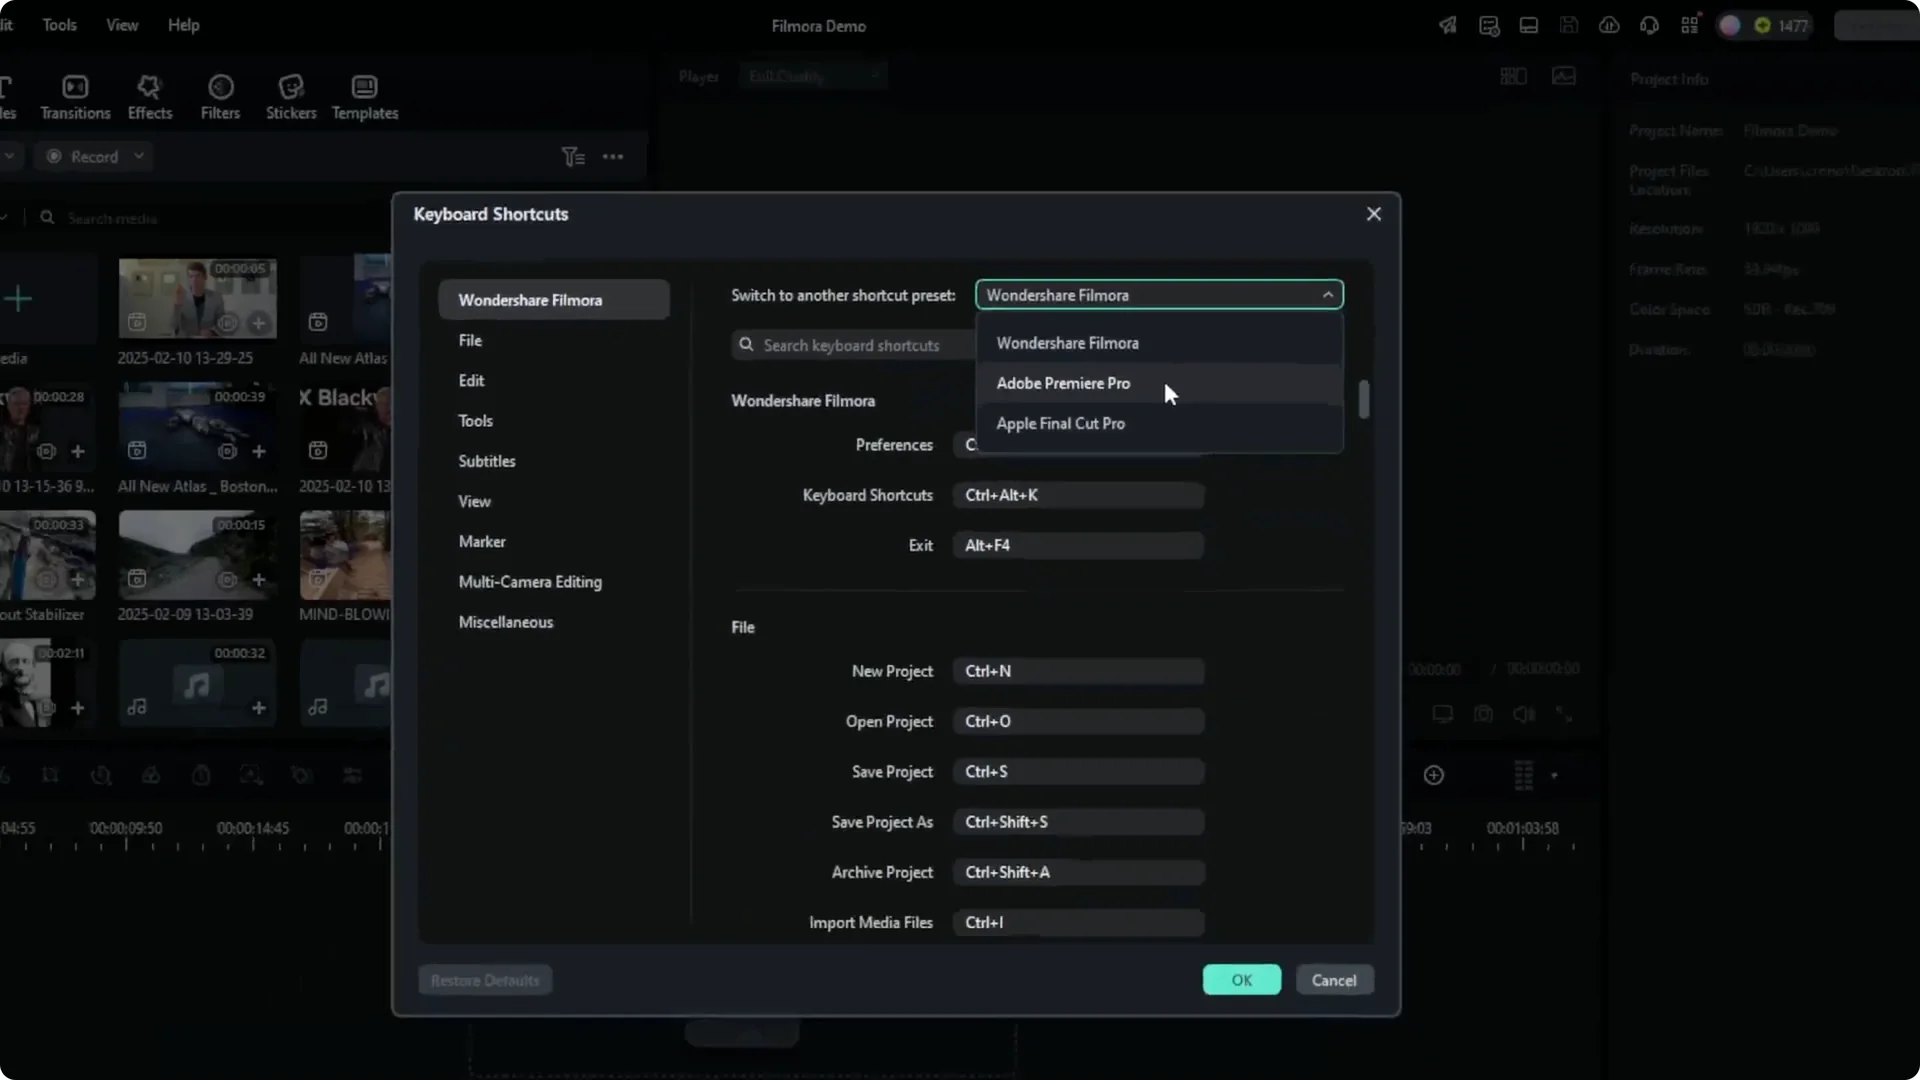Image resolution: width=1920 pixels, height=1080 pixels.
Task: Select the Transitions tab icon
Action: tap(74, 96)
